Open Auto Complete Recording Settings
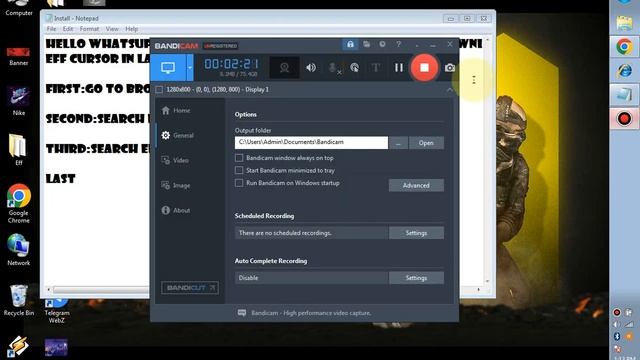This screenshot has height=360, width=640. [x=416, y=278]
